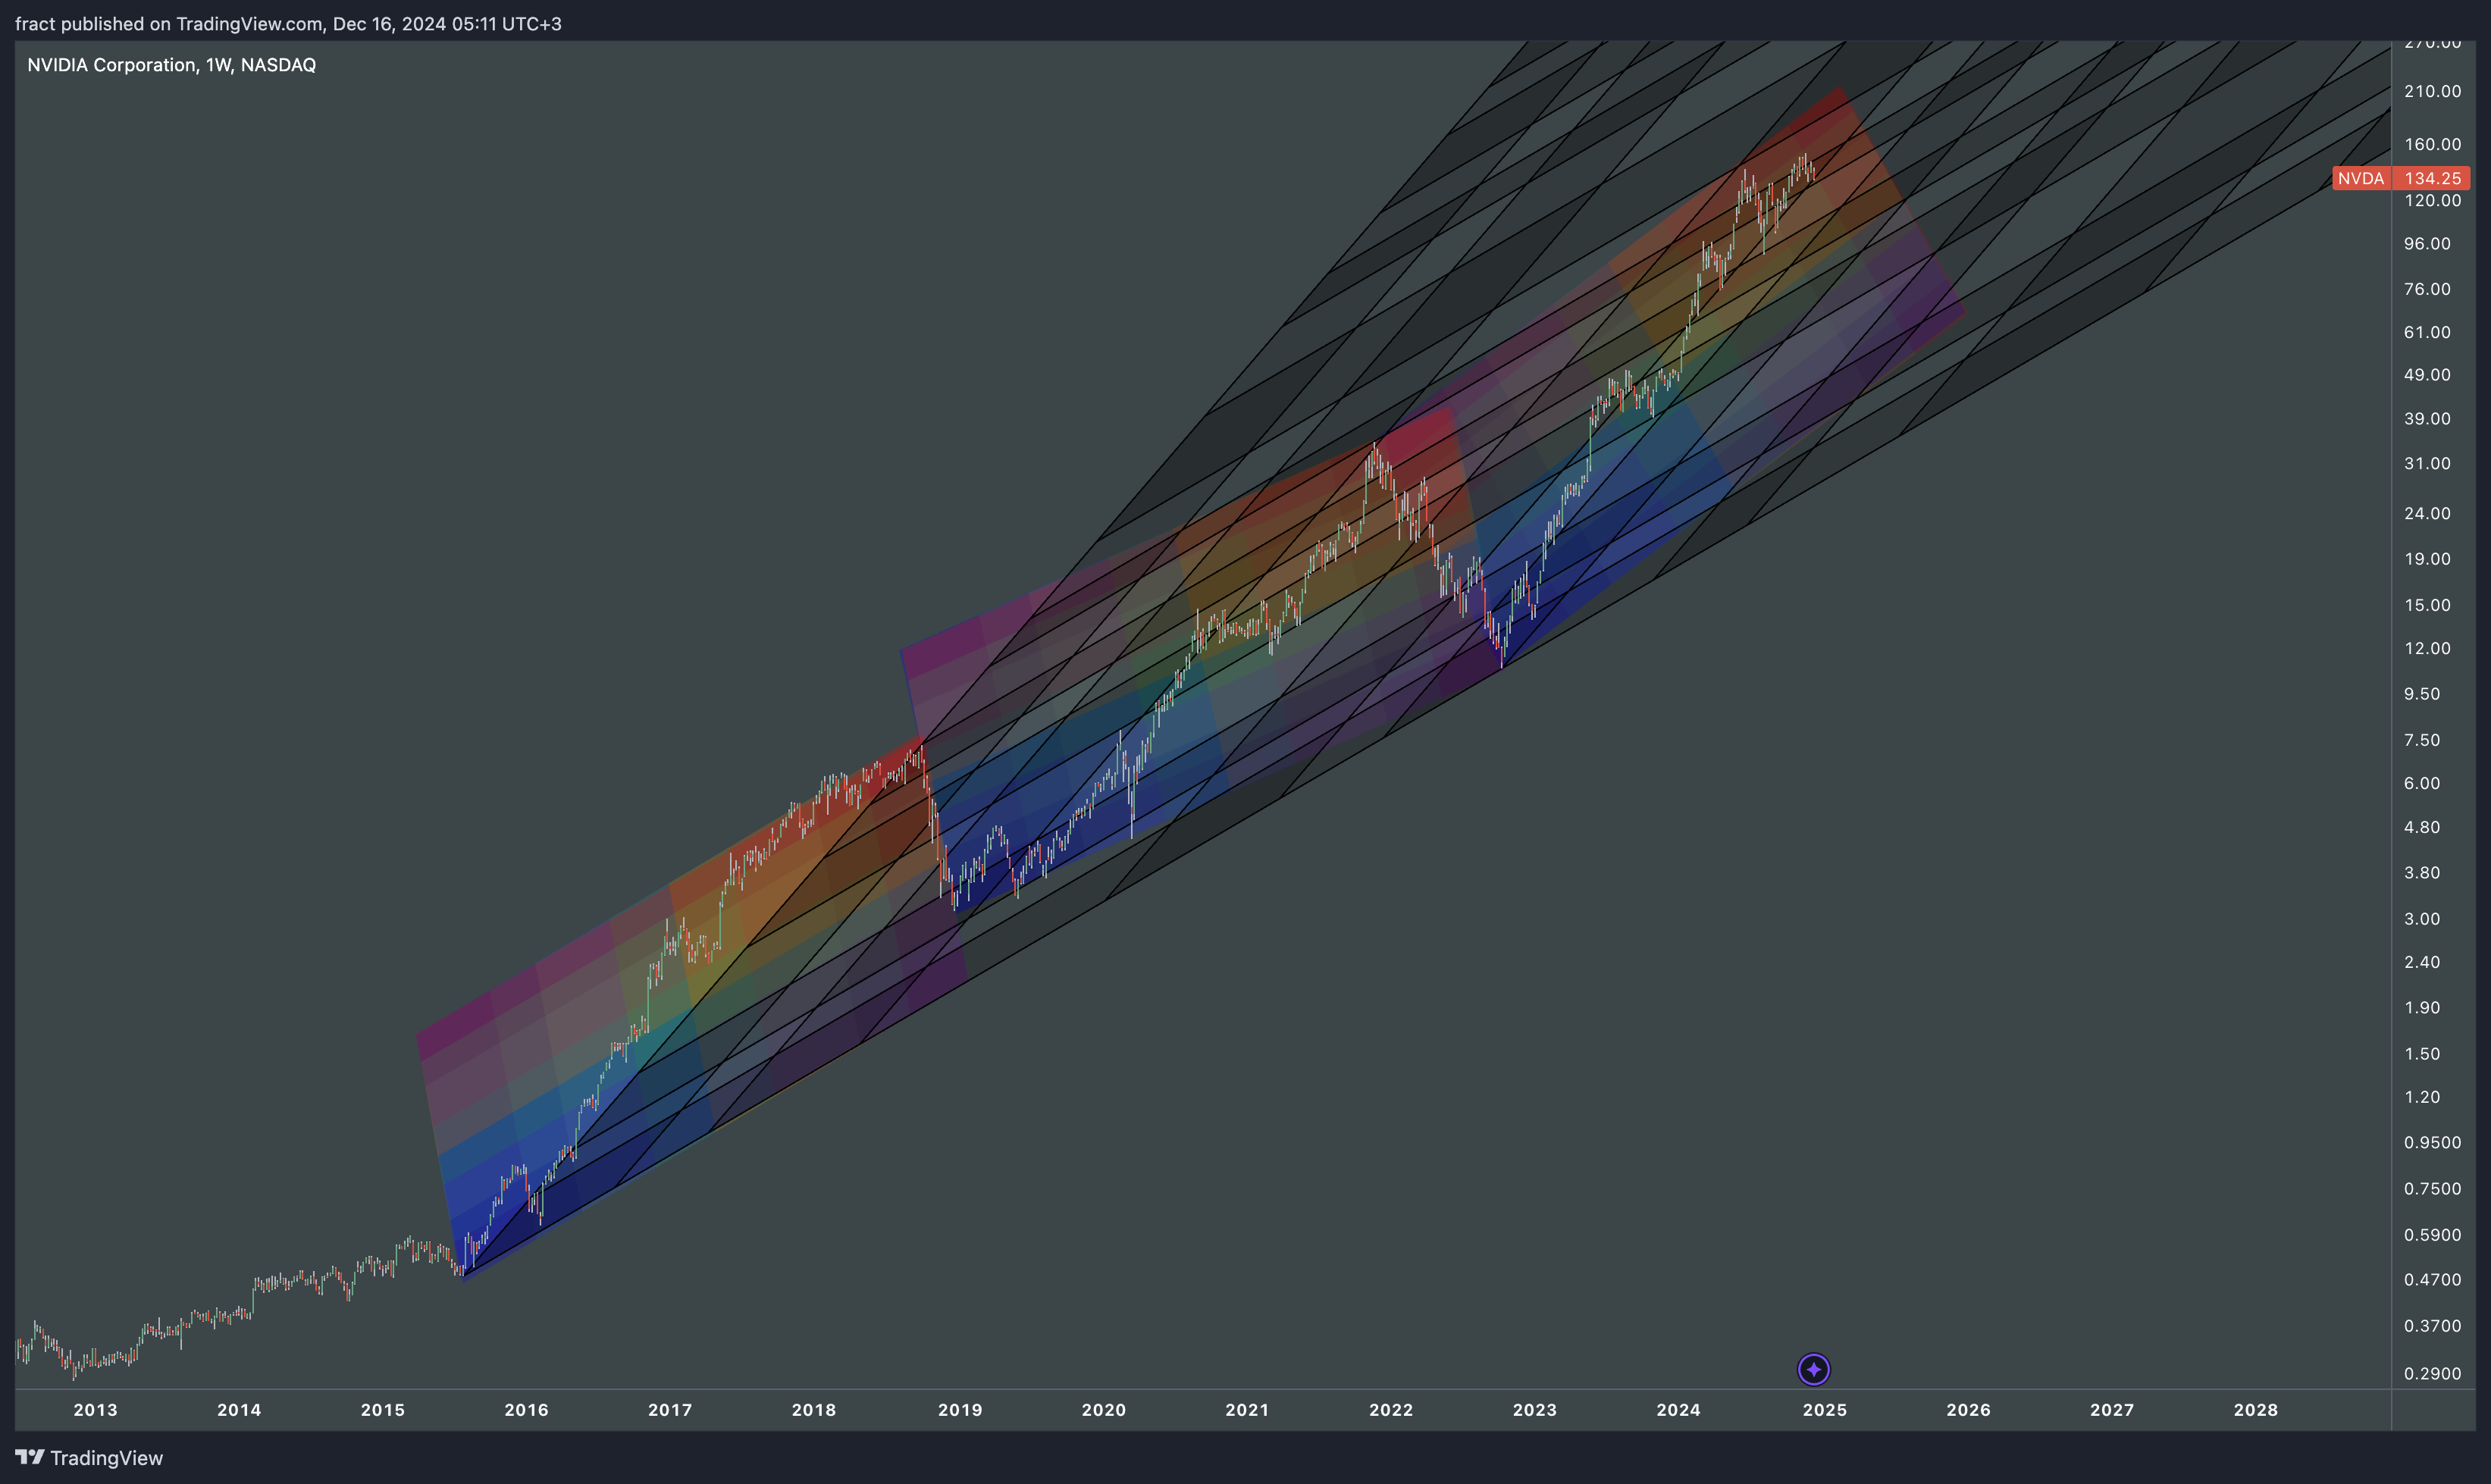Click the 2023 label on time axis

1535,1410
